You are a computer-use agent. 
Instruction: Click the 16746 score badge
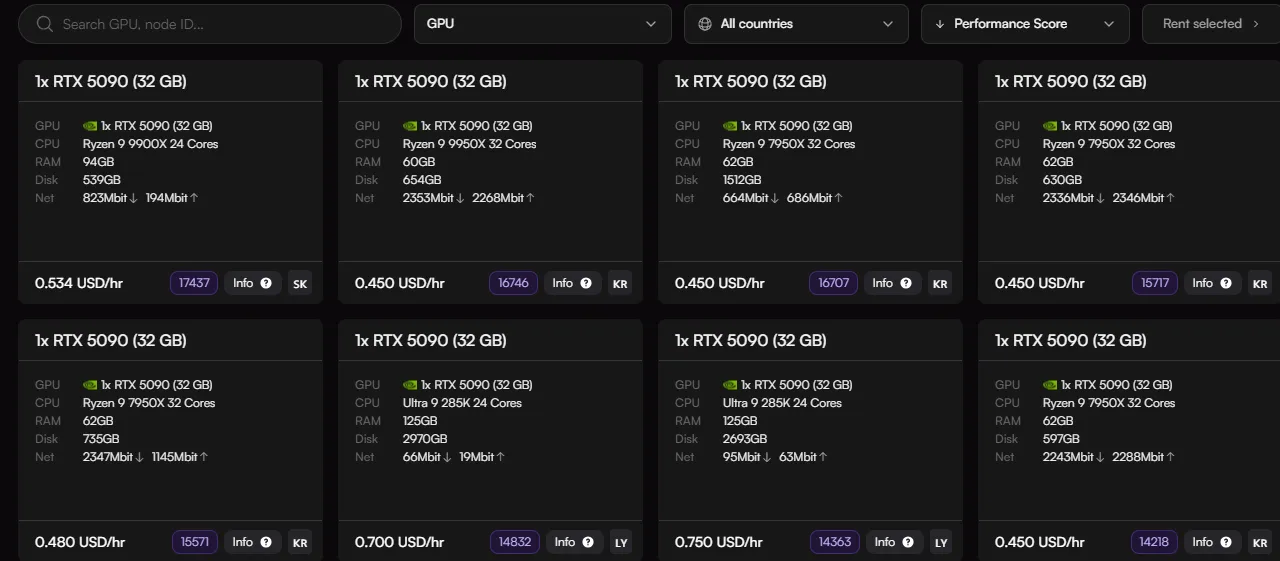(513, 283)
